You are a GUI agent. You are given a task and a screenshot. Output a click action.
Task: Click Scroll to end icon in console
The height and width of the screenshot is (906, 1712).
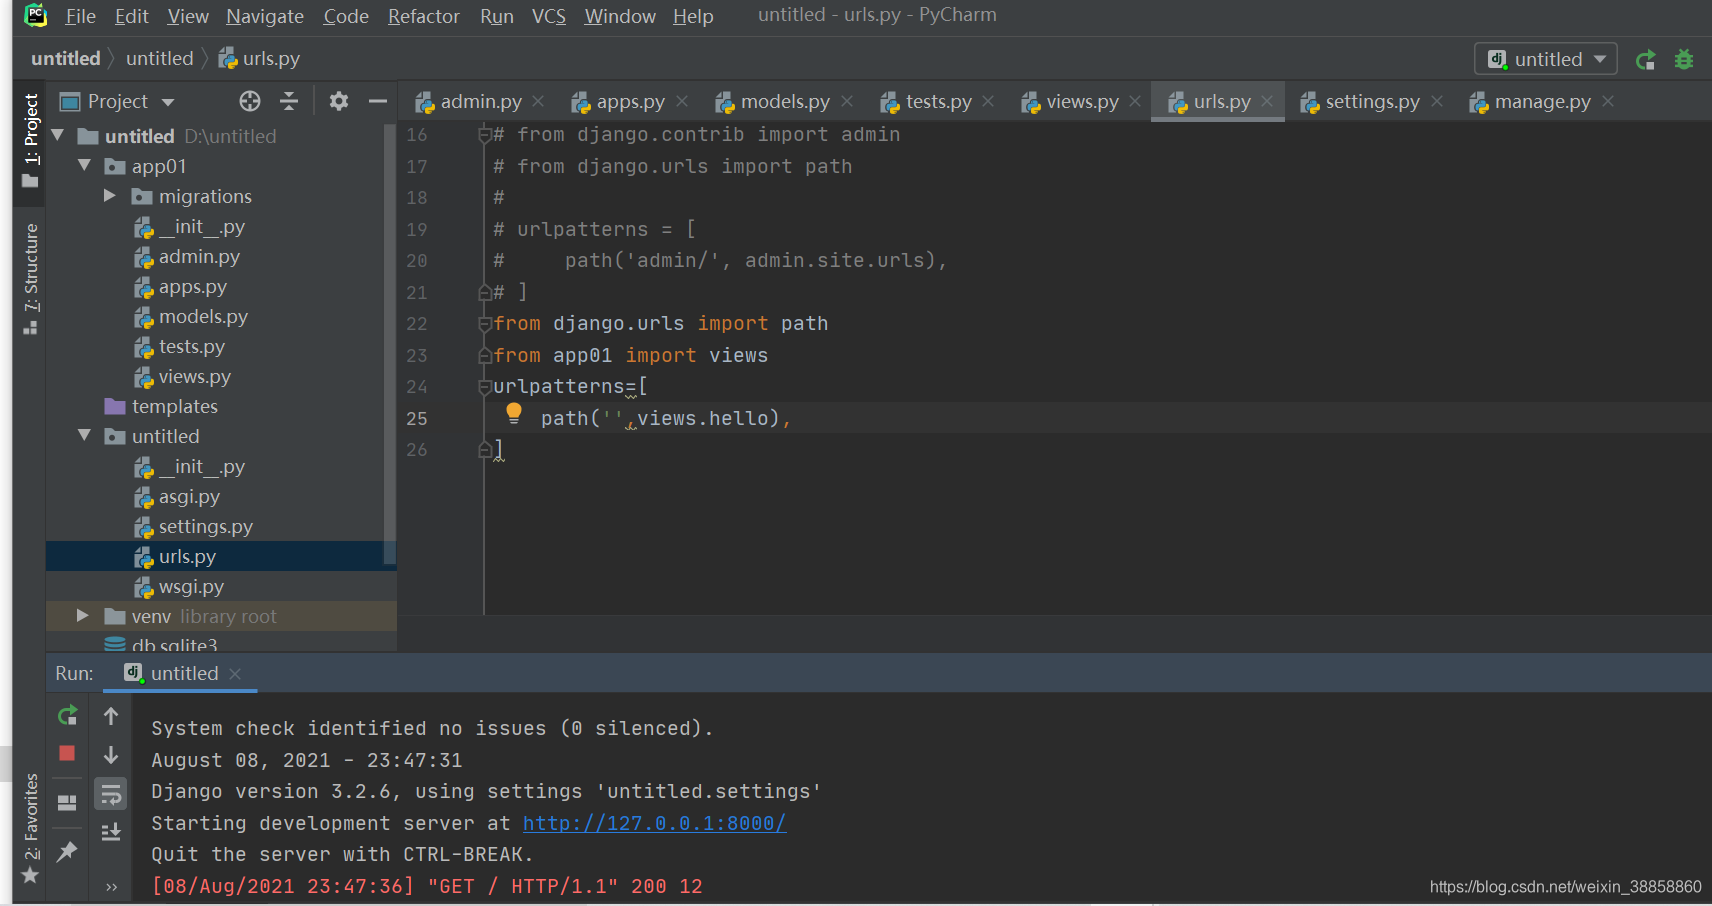coord(111,831)
